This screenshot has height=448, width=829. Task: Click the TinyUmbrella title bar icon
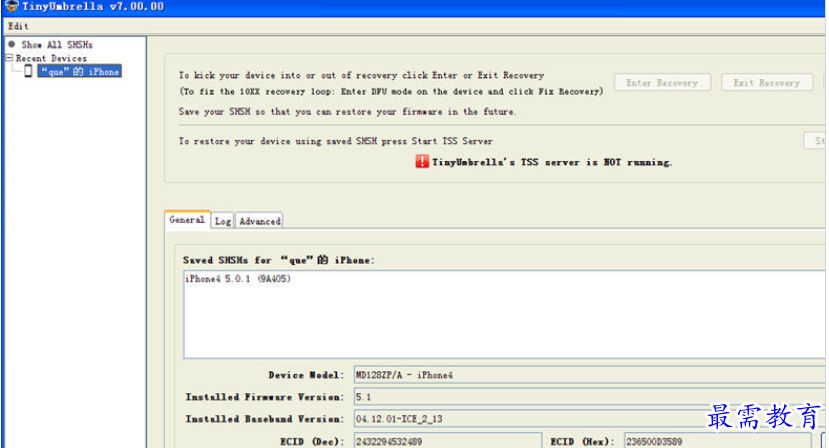11,6
